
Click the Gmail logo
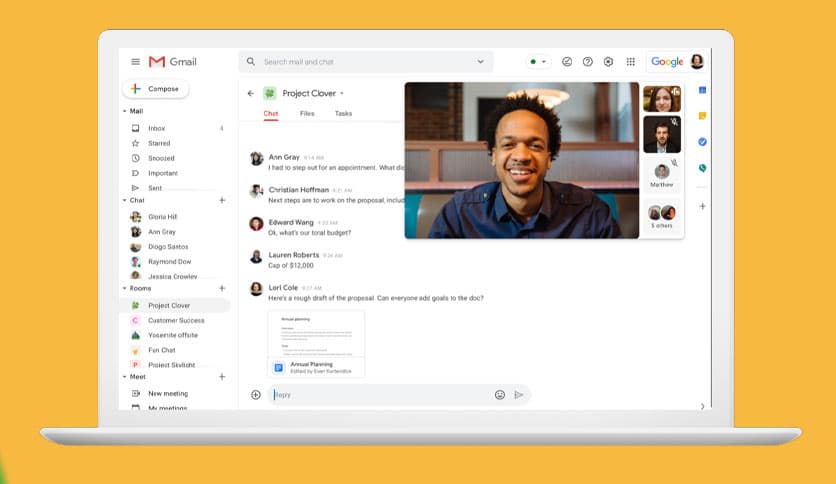tap(172, 62)
